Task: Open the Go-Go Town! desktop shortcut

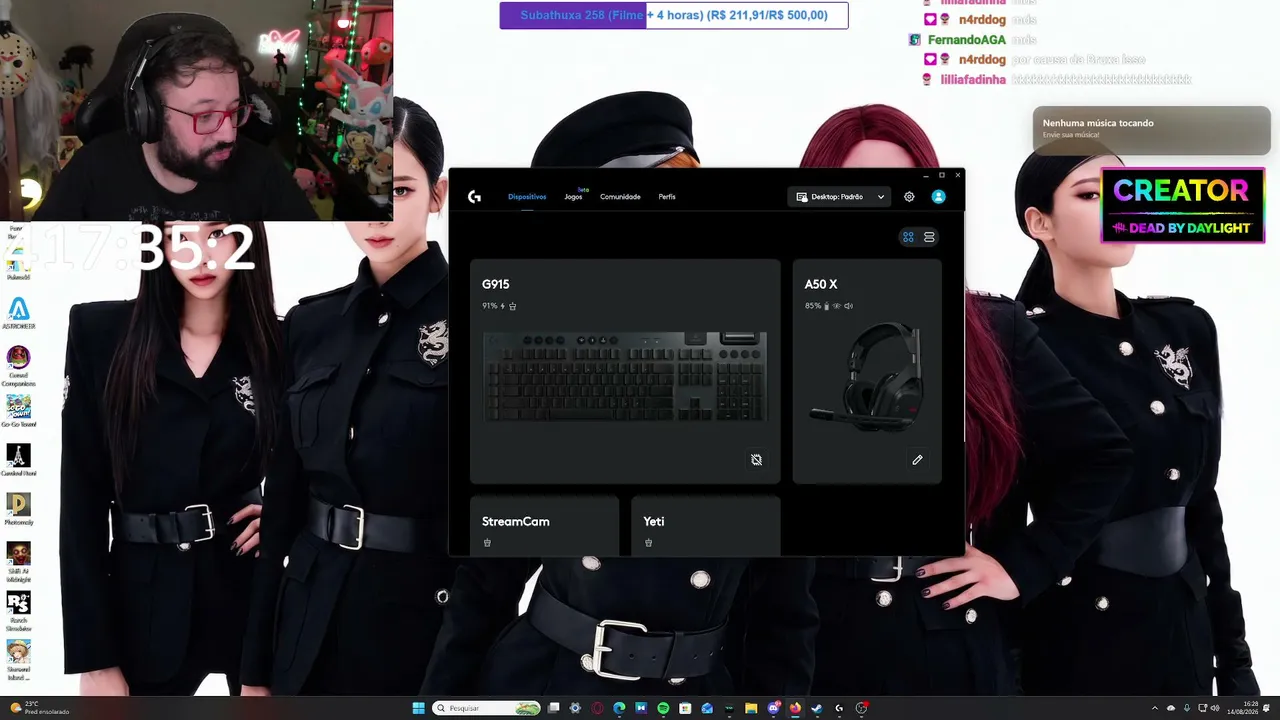Action: tap(18, 411)
